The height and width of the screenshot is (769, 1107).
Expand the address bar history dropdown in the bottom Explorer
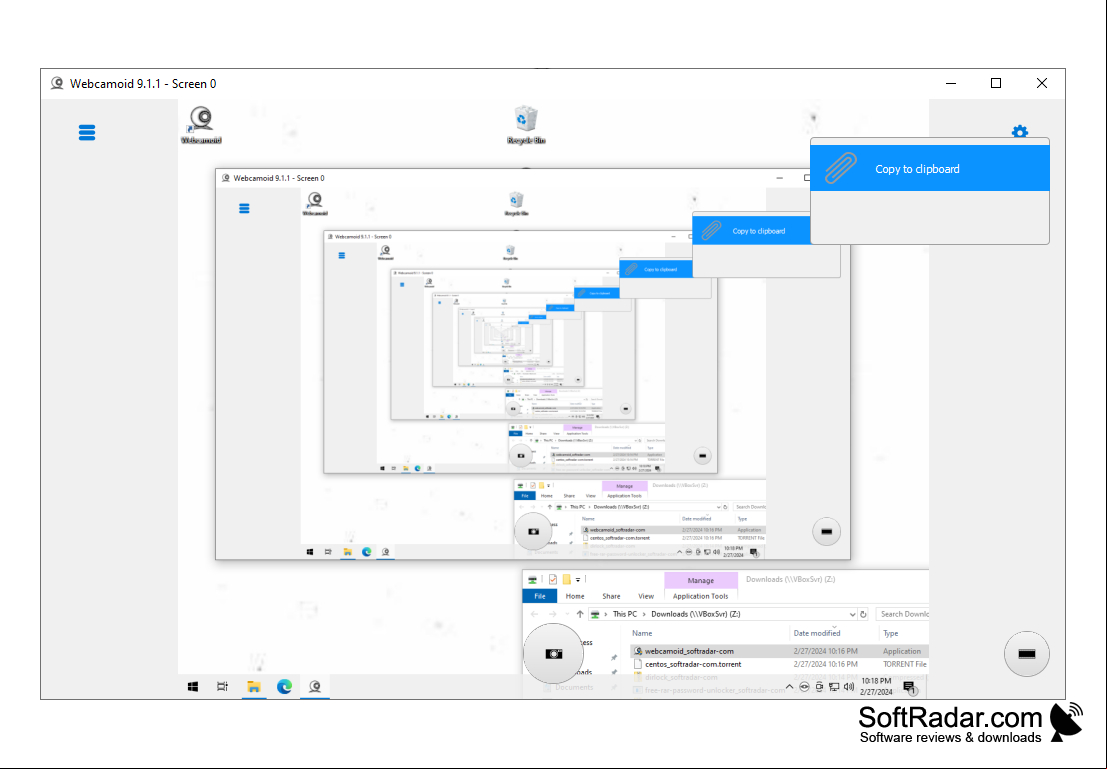(852, 614)
